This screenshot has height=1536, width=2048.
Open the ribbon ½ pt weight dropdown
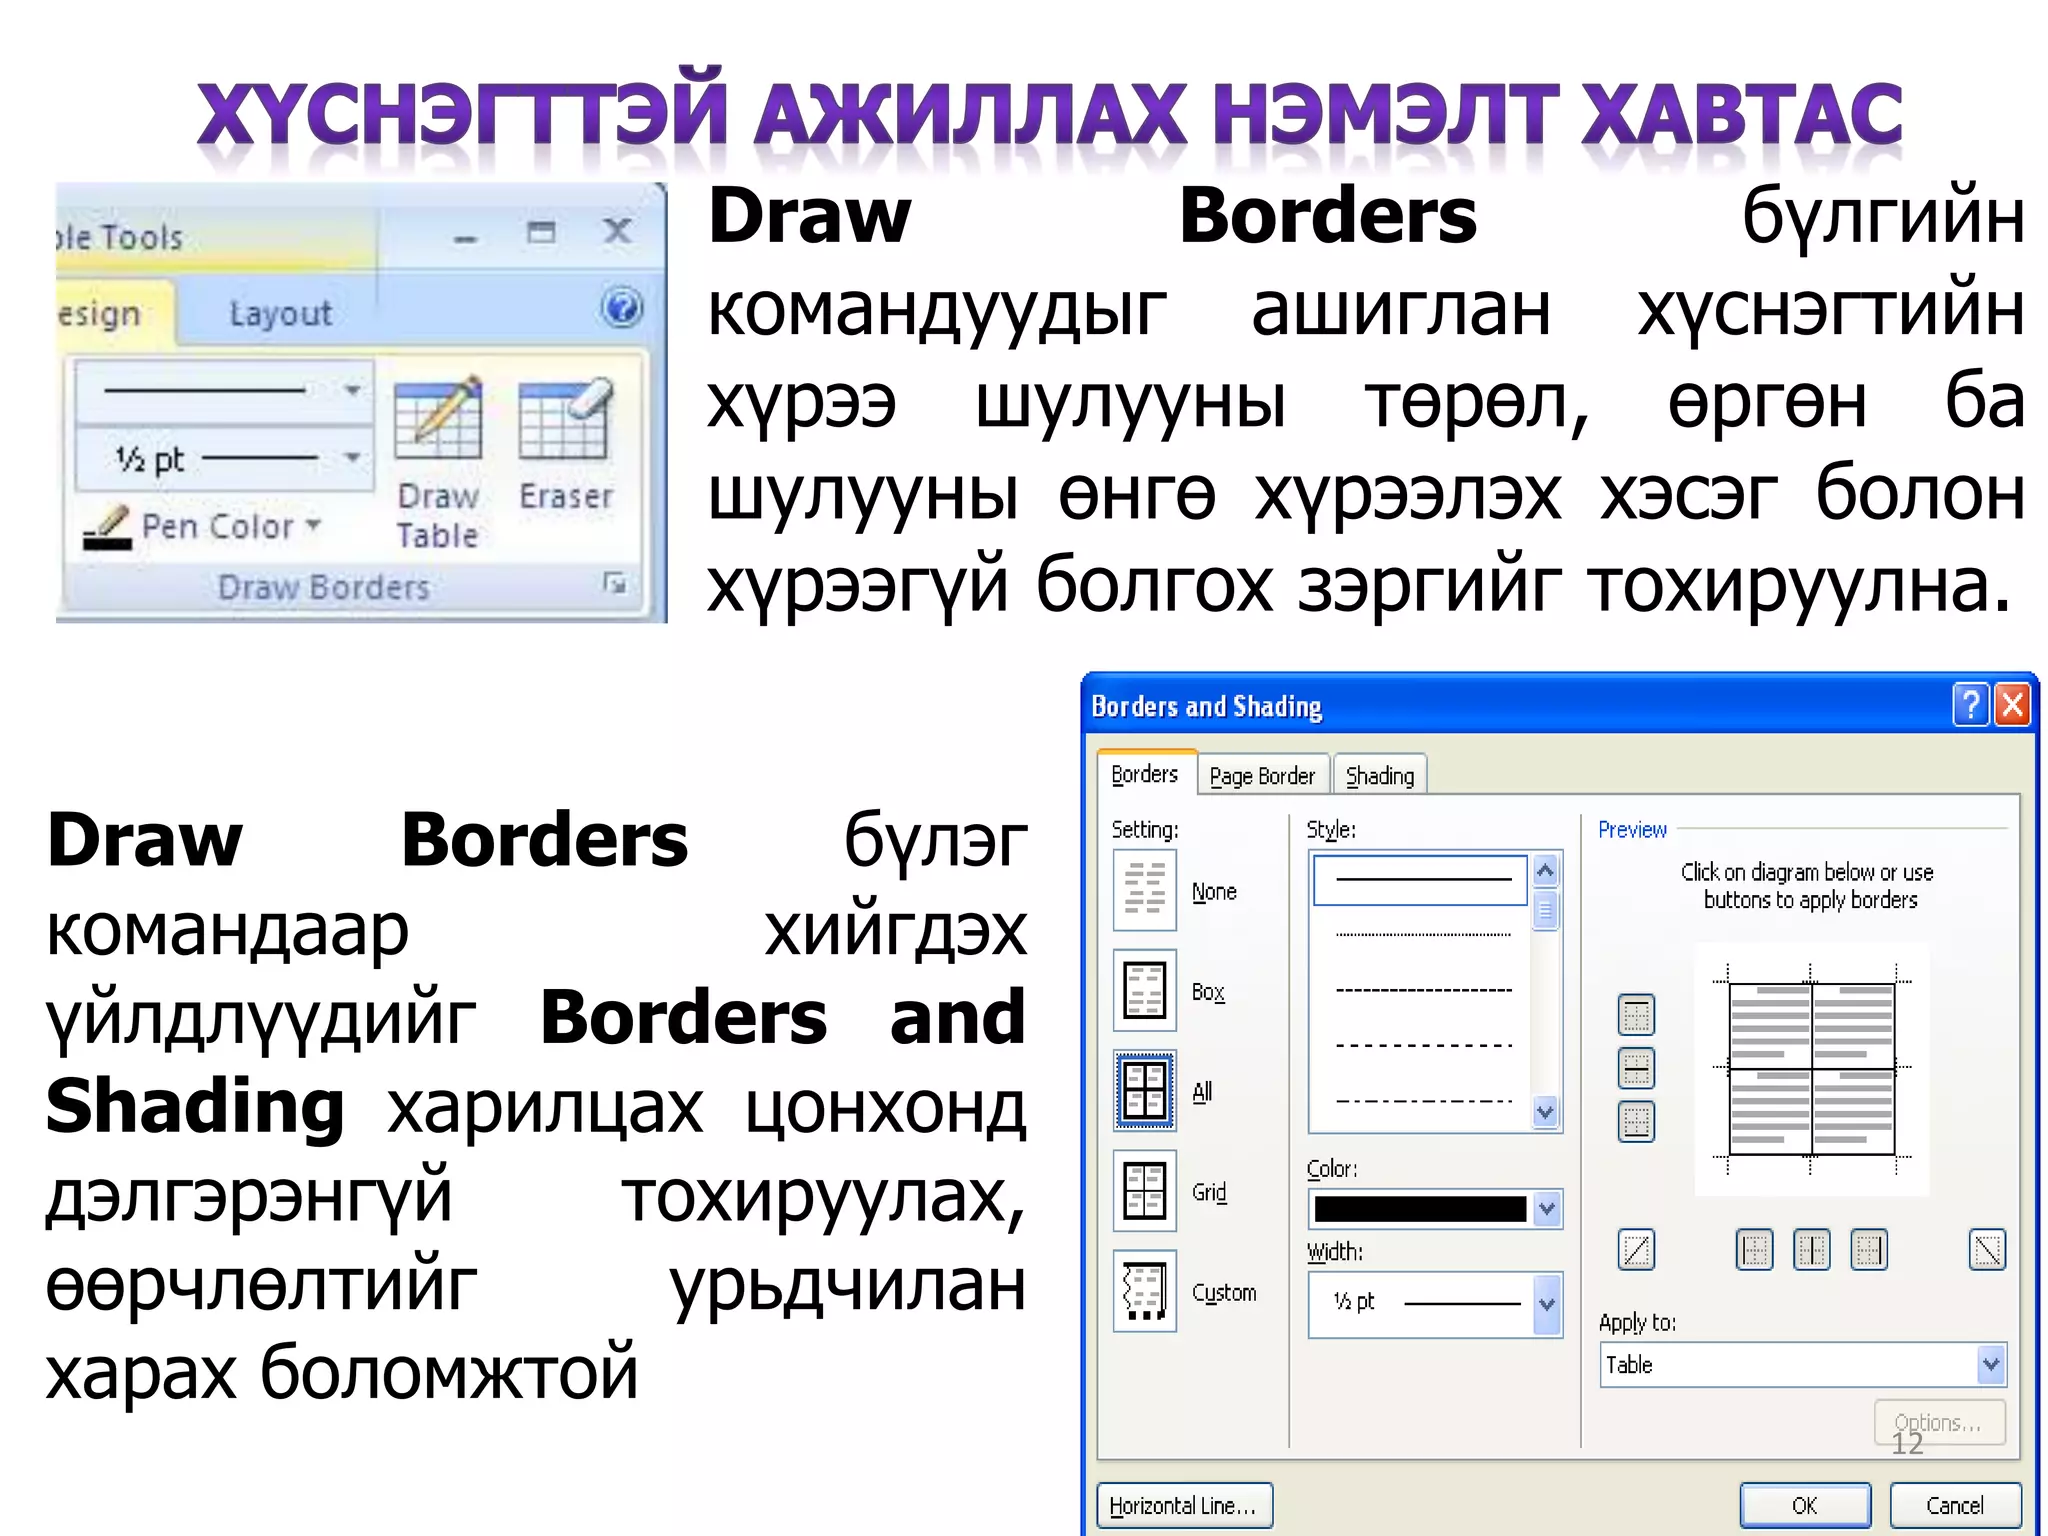[x=351, y=458]
